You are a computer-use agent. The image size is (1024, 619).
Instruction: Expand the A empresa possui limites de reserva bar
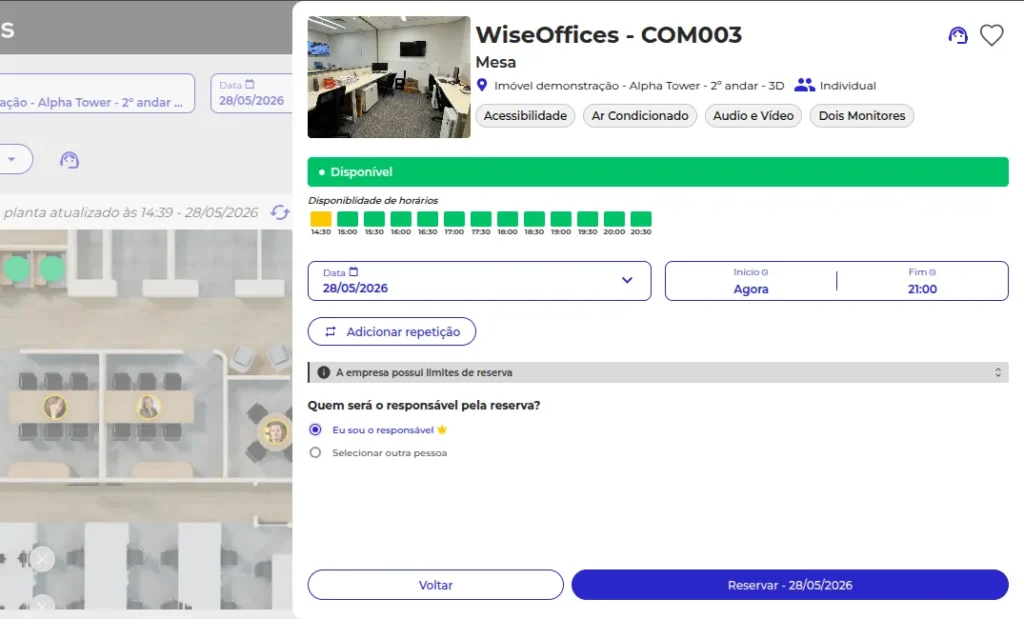coord(658,372)
